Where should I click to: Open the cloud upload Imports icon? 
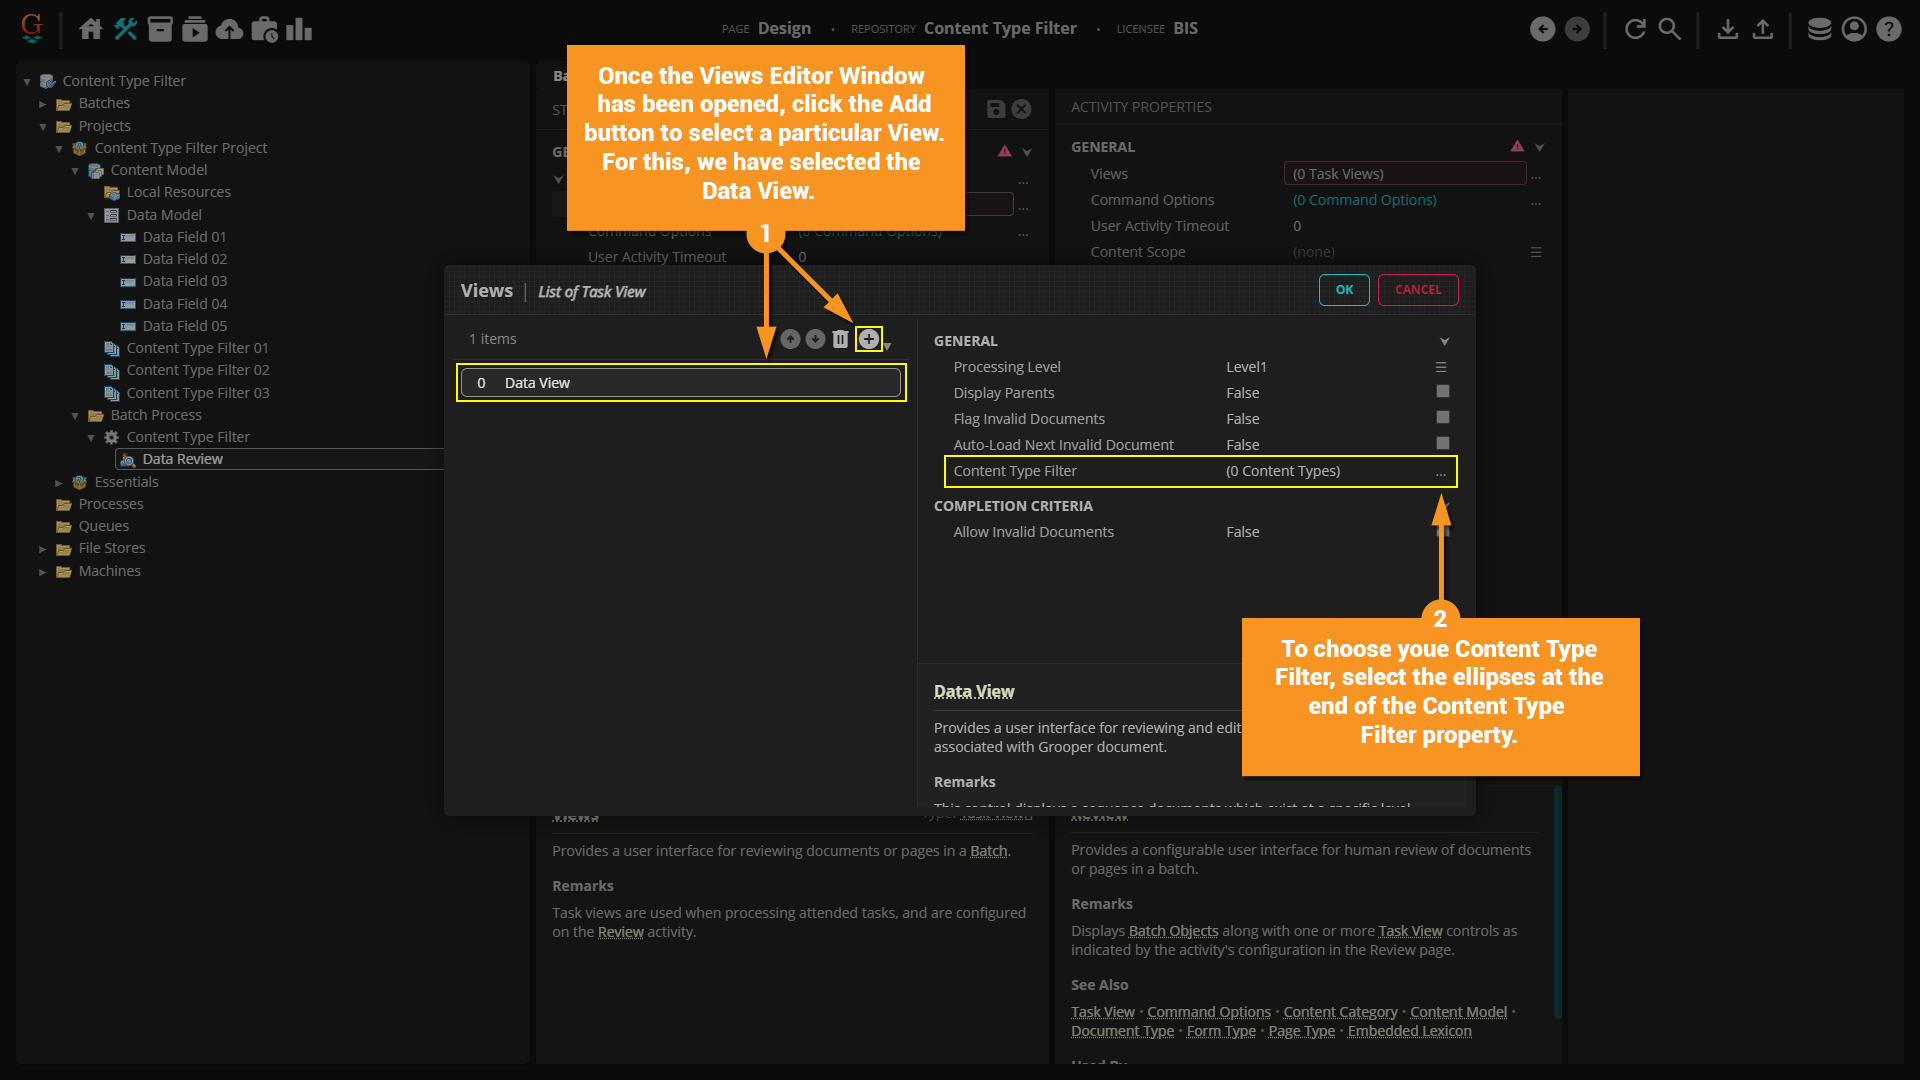coord(229,29)
